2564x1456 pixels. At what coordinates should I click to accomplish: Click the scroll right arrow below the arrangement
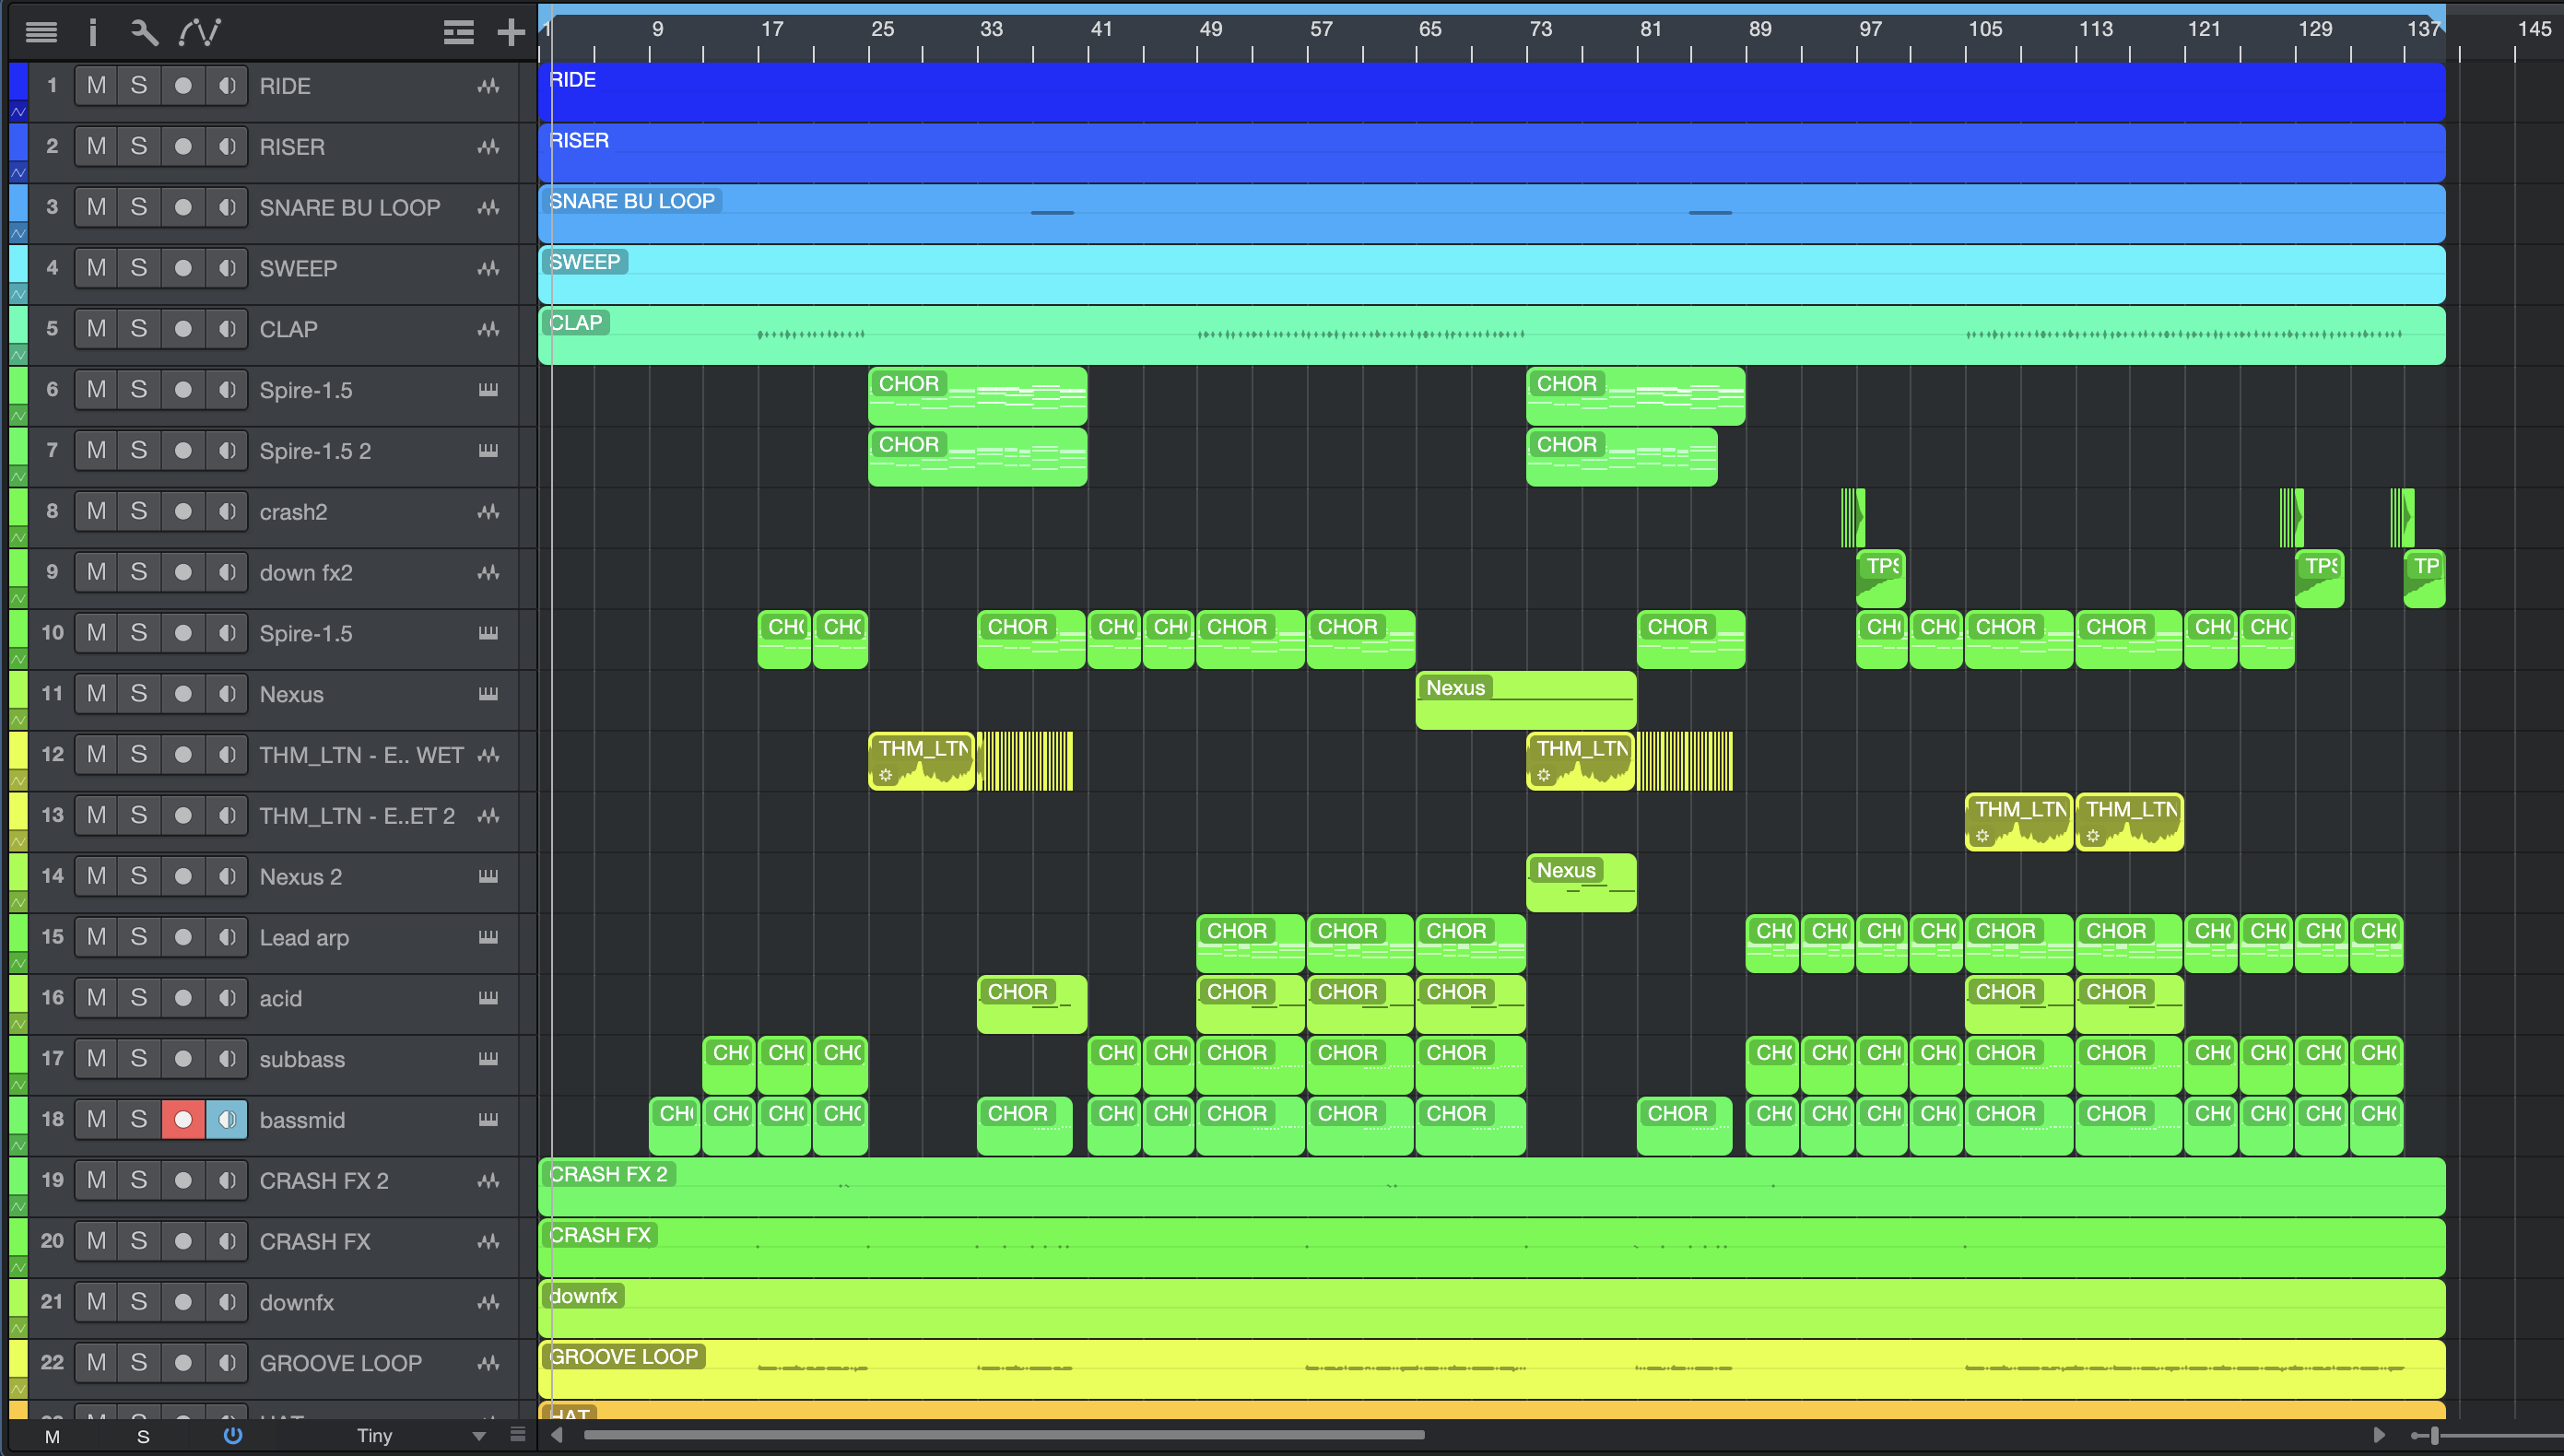click(2379, 1435)
